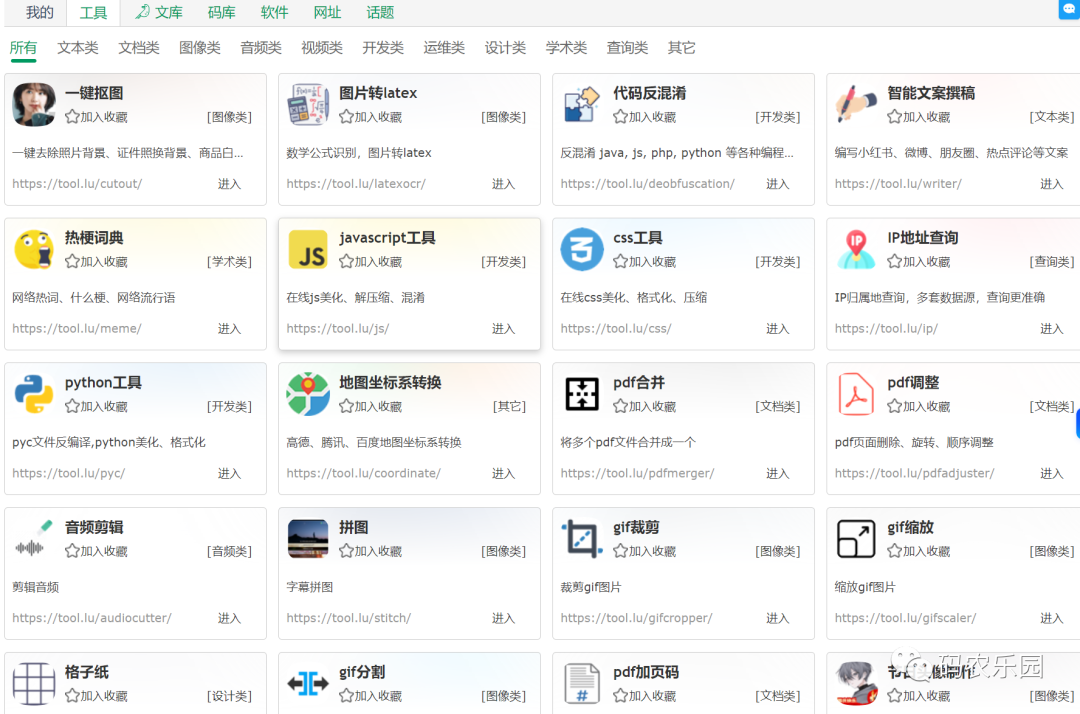Enter the IP地址查询 tool via 进入
Image resolution: width=1080 pixels, height=714 pixels.
pos(1052,328)
